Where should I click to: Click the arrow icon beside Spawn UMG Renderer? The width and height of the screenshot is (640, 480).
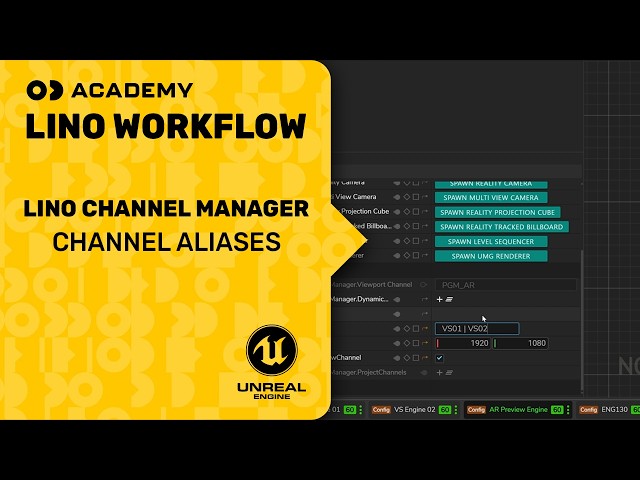click(x=424, y=256)
